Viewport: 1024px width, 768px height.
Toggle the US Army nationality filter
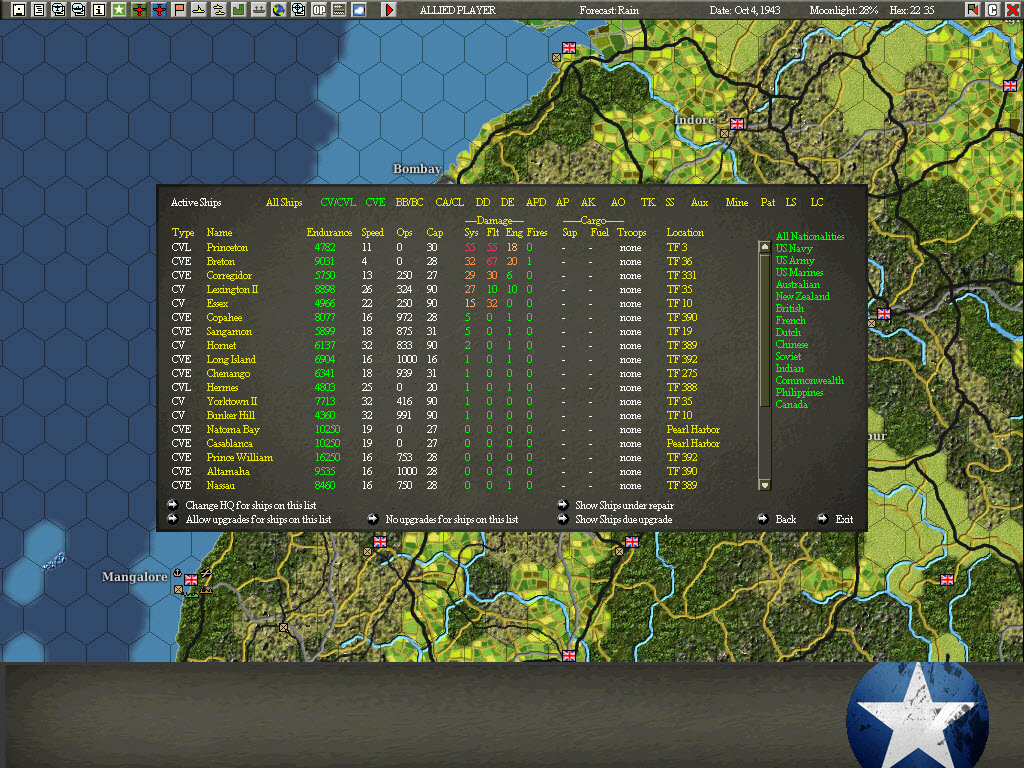(x=795, y=261)
